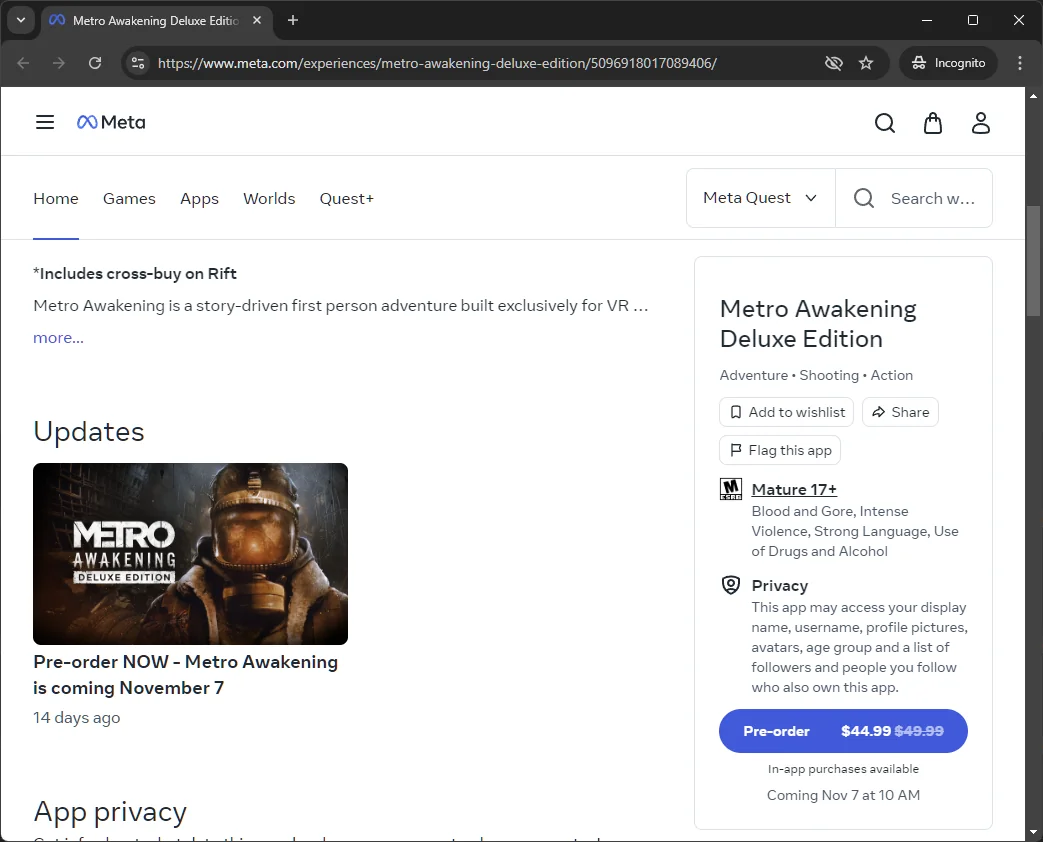Image resolution: width=1043 pixels, height=842 pixels.
Task: Select the Metro Awakening Deluxe Edition browser tab
Action: [157, 21]
